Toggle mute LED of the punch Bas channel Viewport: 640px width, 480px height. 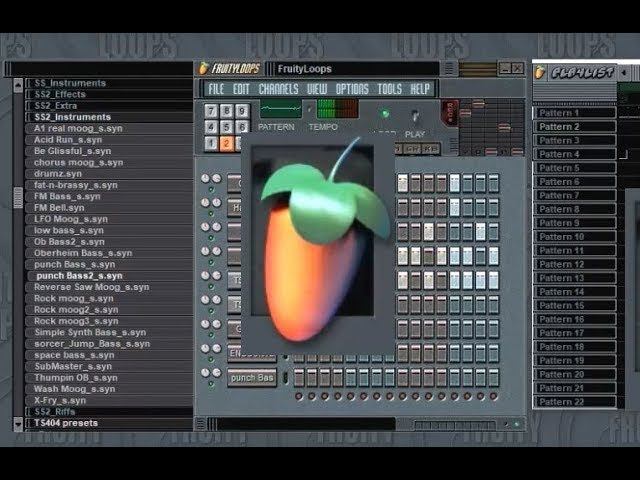[x=211, y=384]
